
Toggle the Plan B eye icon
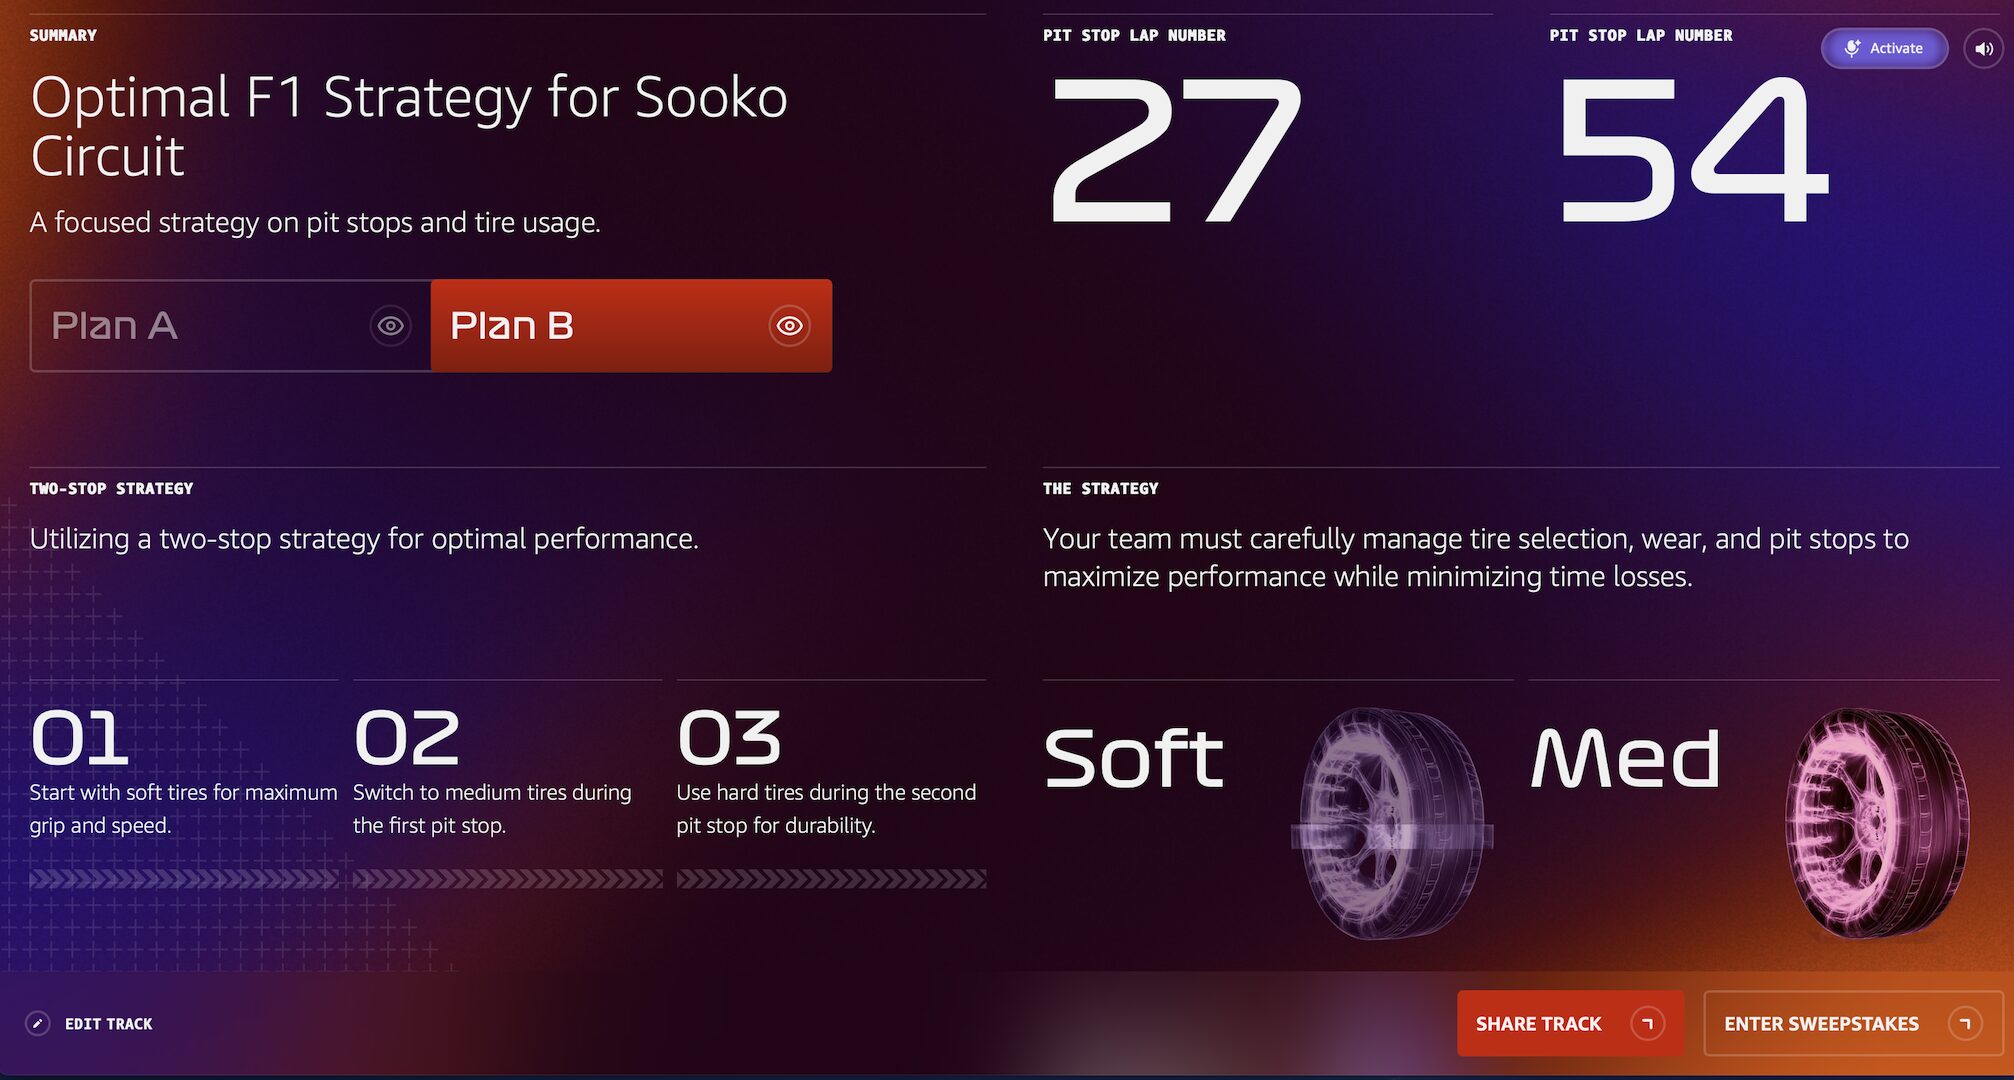789,326
